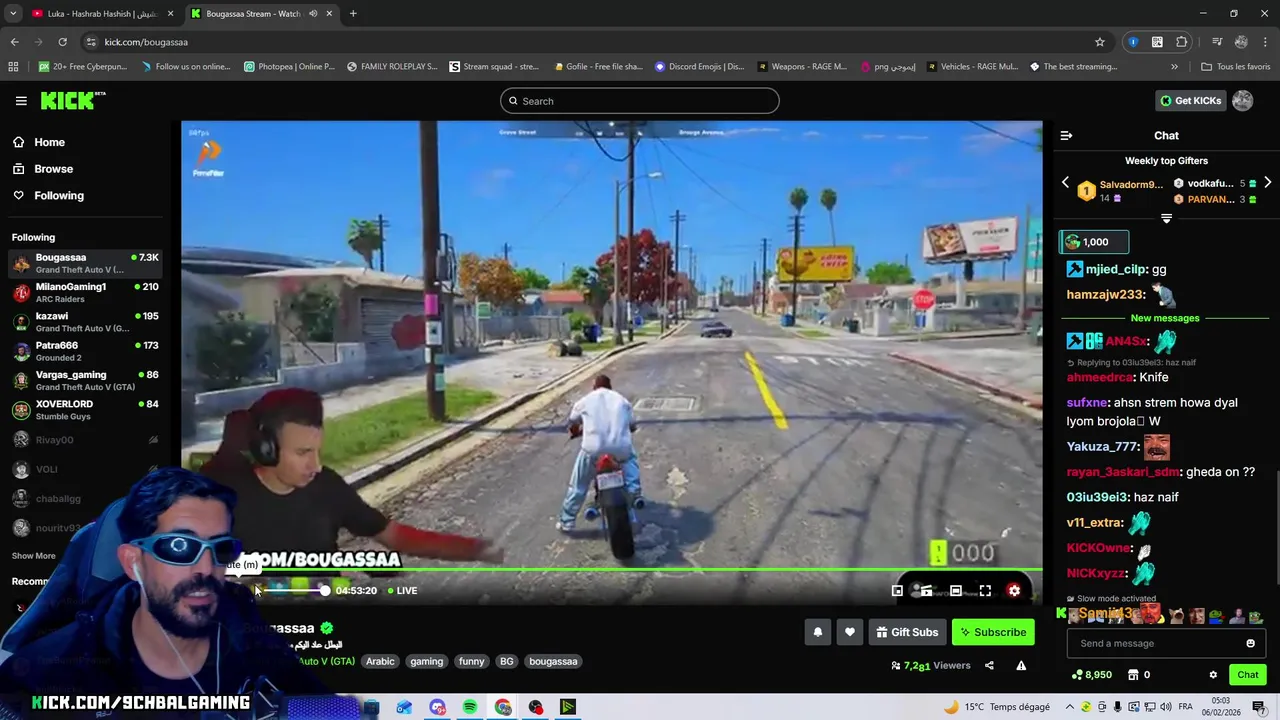1280x720 pixels.
Task: Open Bougassaa channel in Following list
Action: [x=85, y=263]
